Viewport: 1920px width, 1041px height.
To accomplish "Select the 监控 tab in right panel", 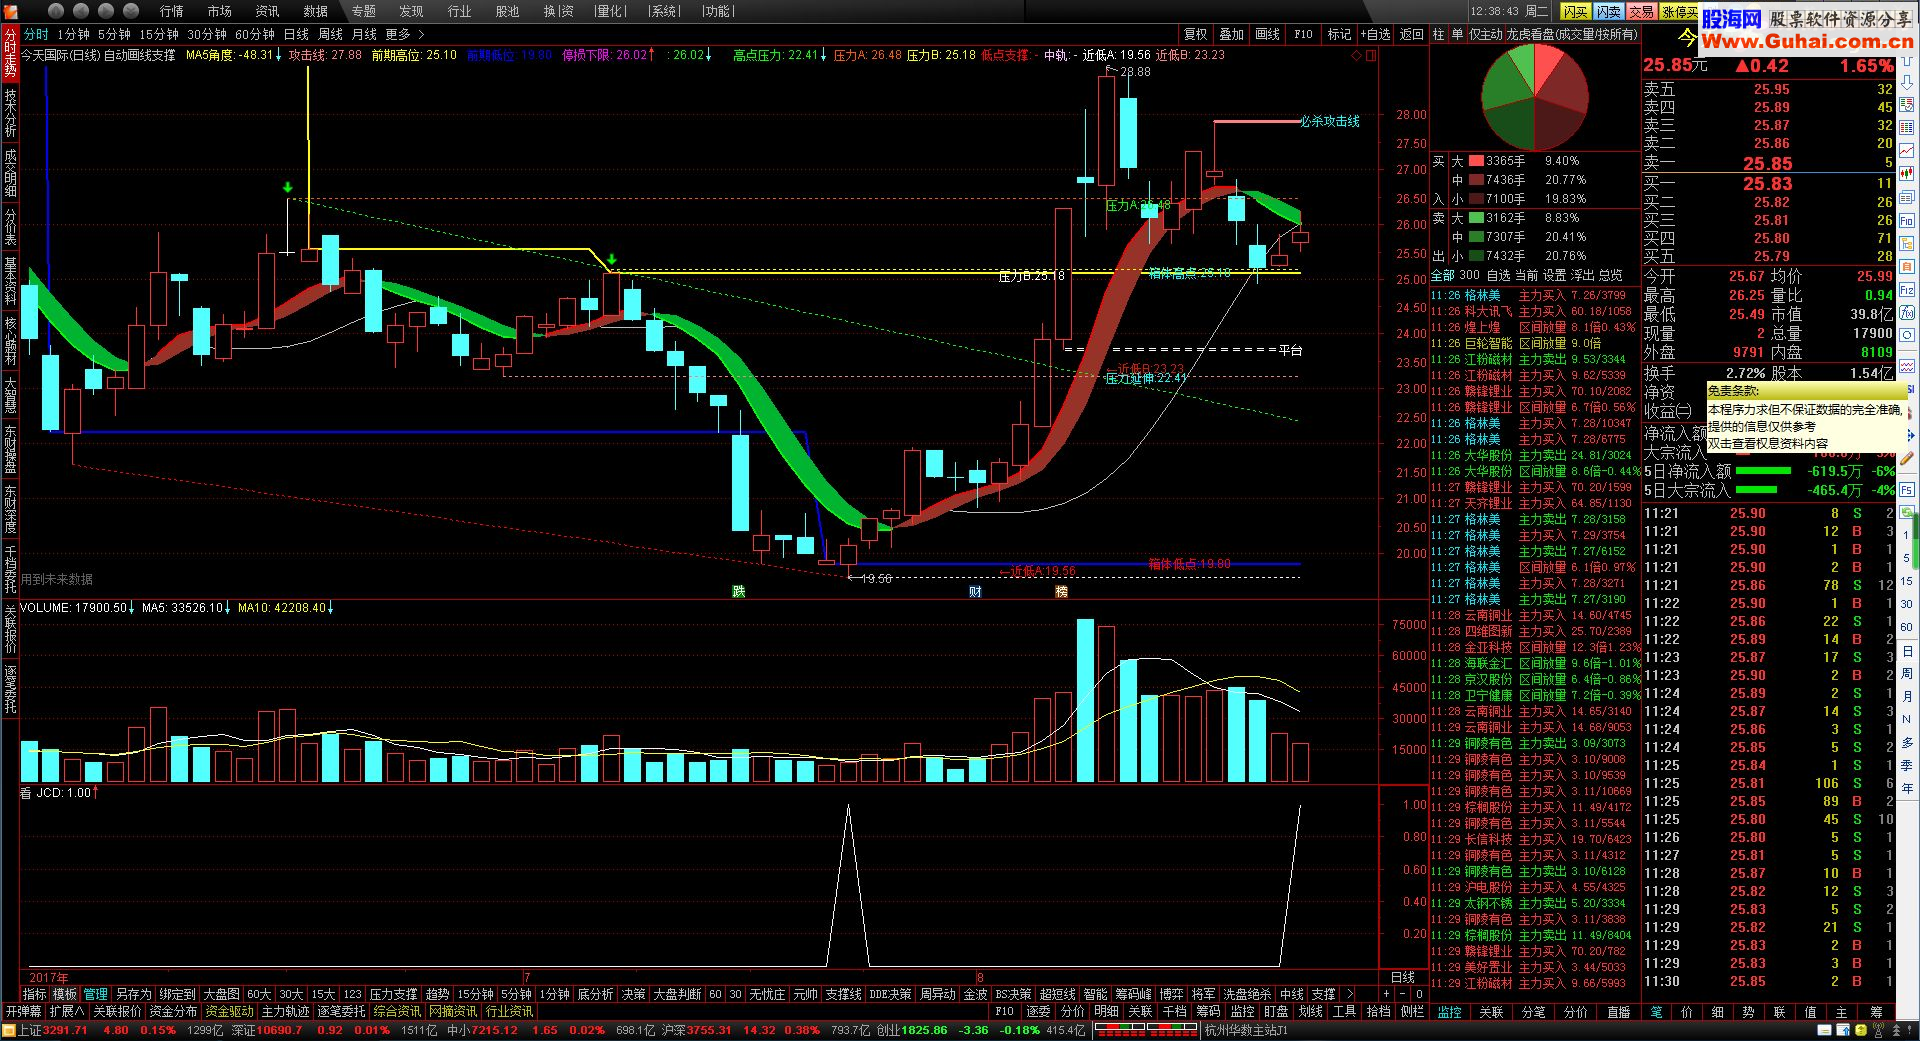I will 1449,1012.
